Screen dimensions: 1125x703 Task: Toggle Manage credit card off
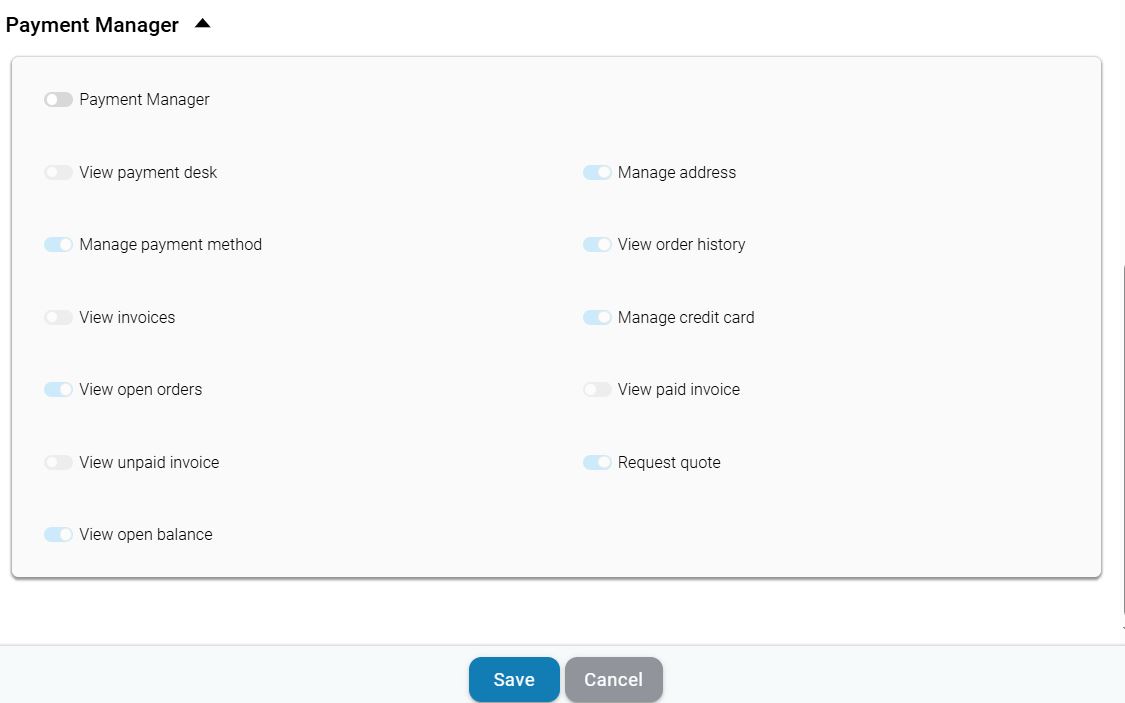pyautogui.click(x=597, y=318)
